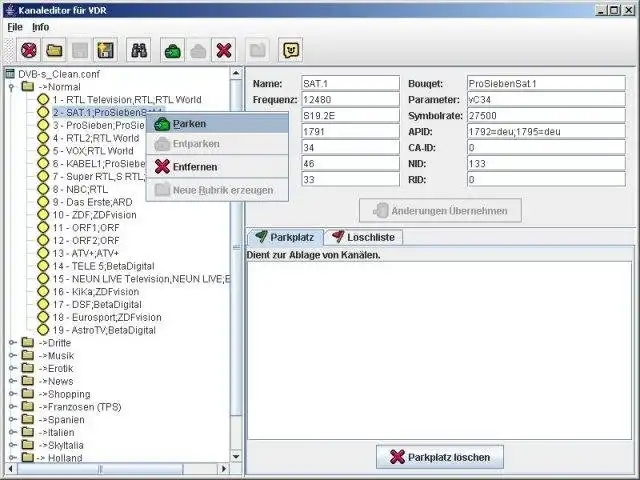Click the folder icon of ->News
Screen dimensions: 640x480
(28, 381)
